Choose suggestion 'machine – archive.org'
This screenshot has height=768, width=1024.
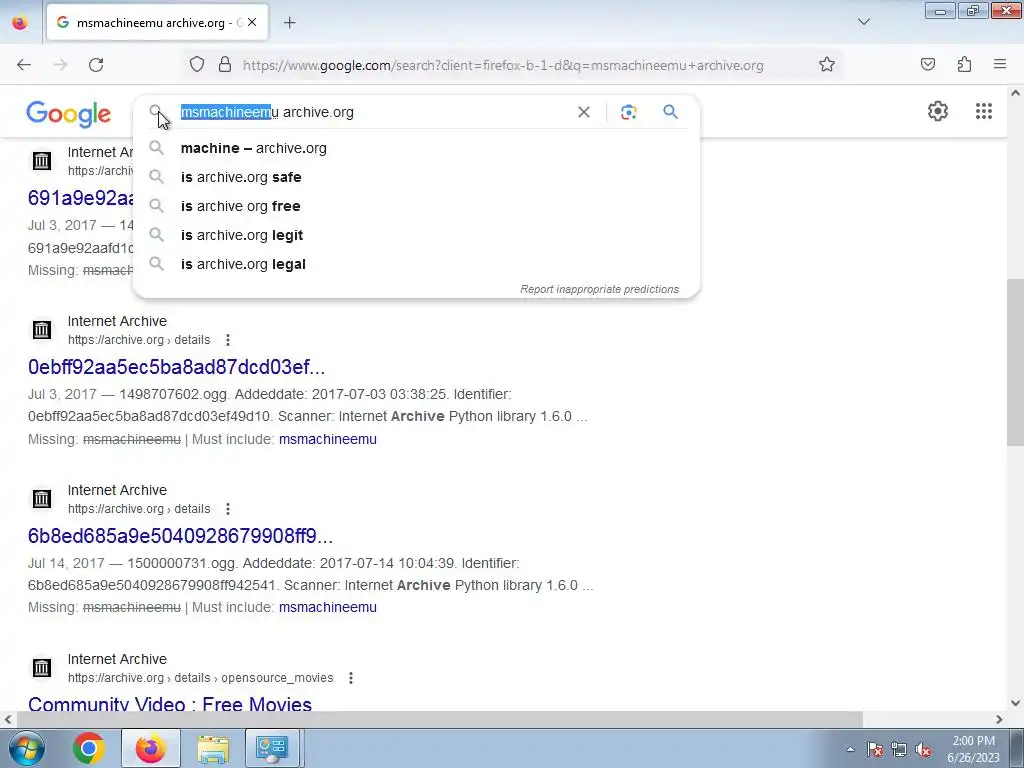(416, 148)
